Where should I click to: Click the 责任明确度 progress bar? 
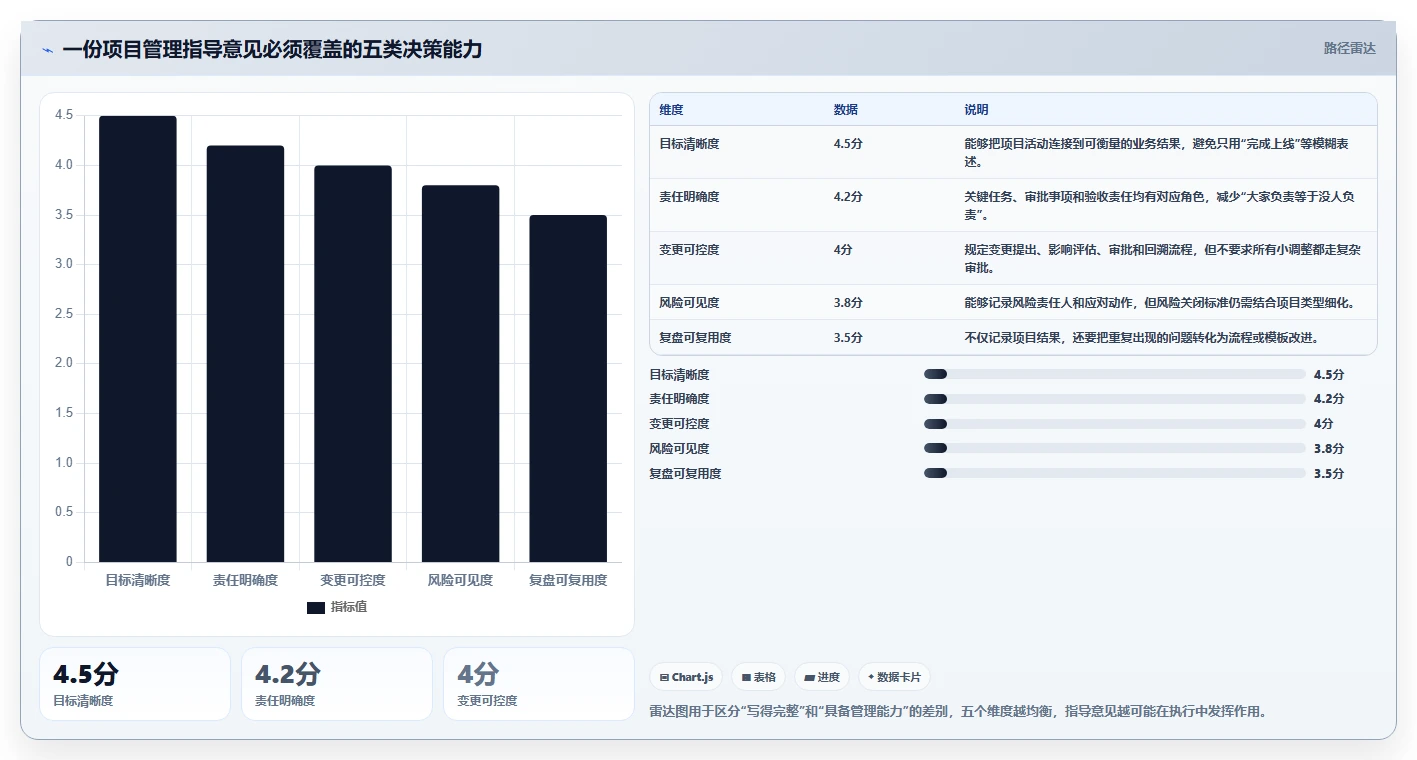(x=1115, y=398)
